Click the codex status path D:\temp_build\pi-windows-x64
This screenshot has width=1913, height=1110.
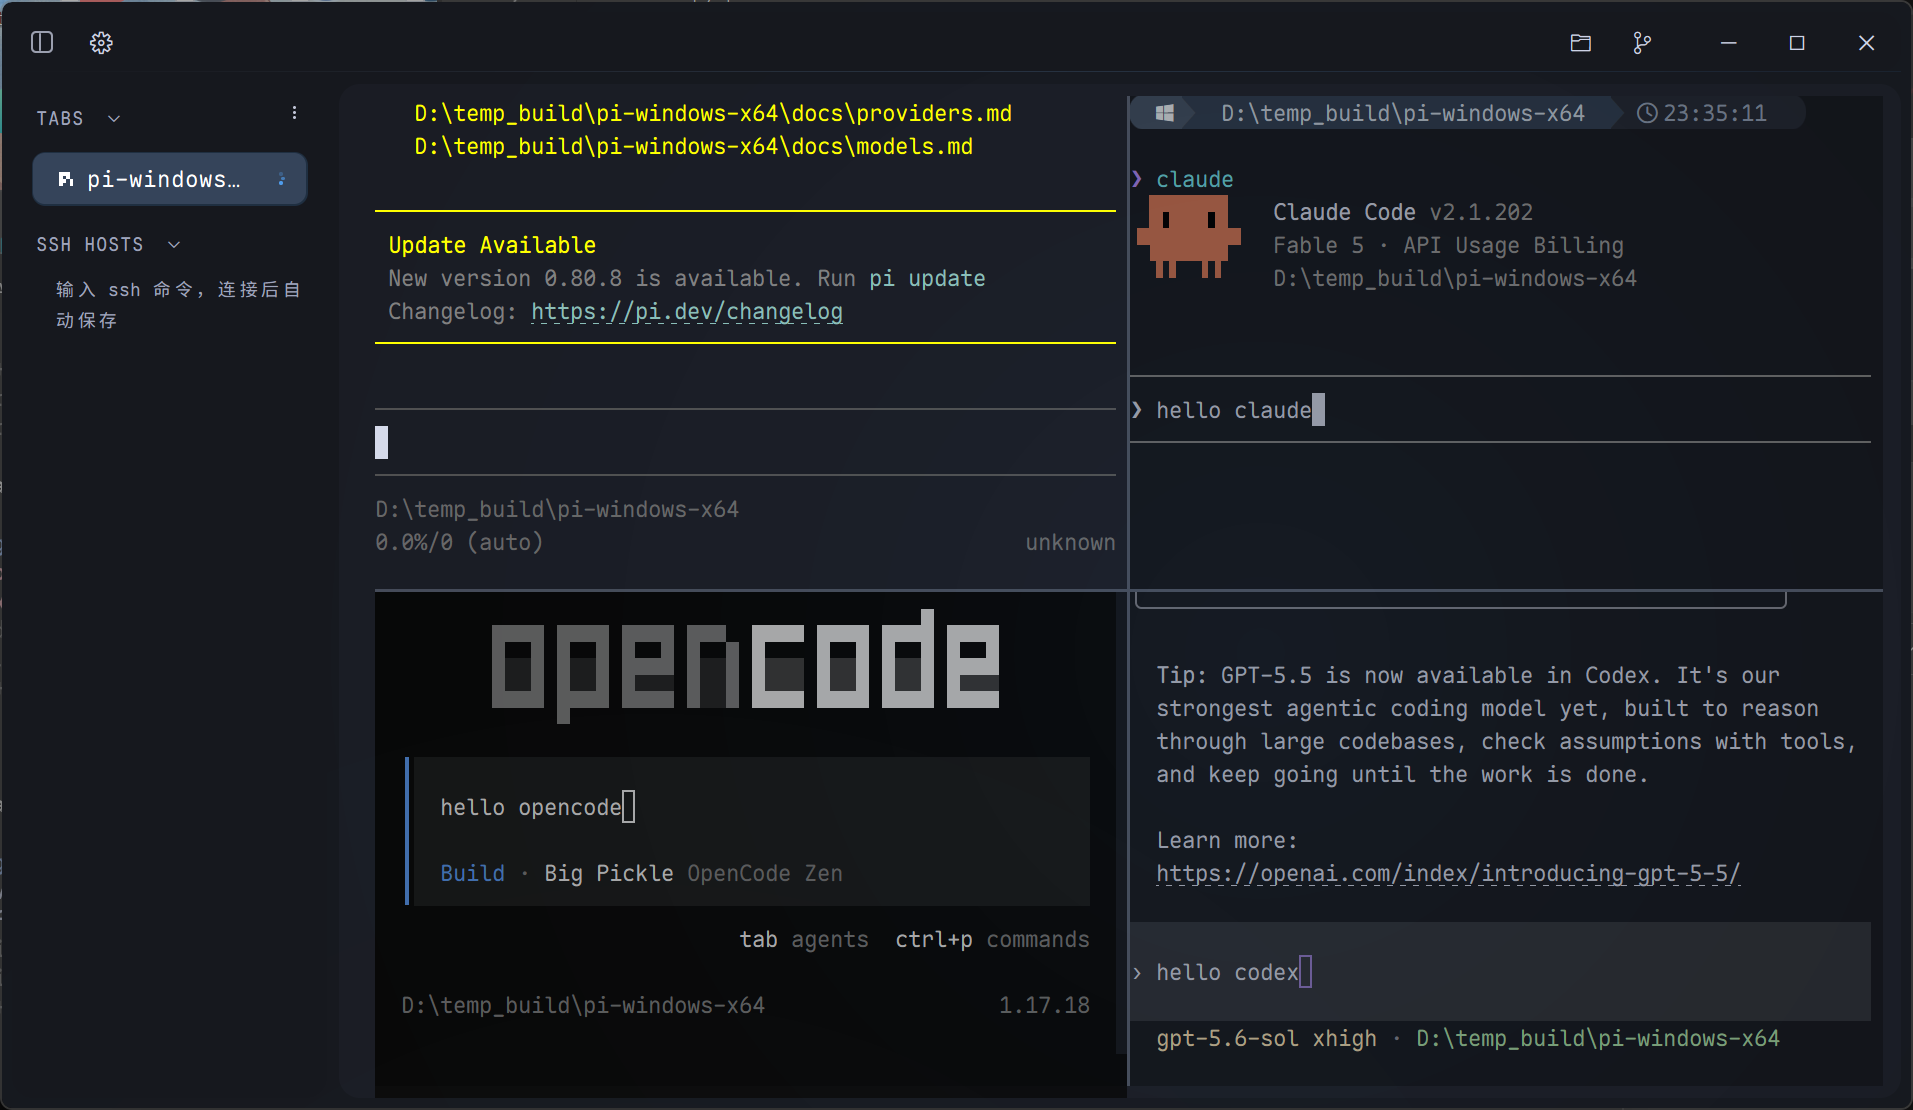tap(1598, 1038)
